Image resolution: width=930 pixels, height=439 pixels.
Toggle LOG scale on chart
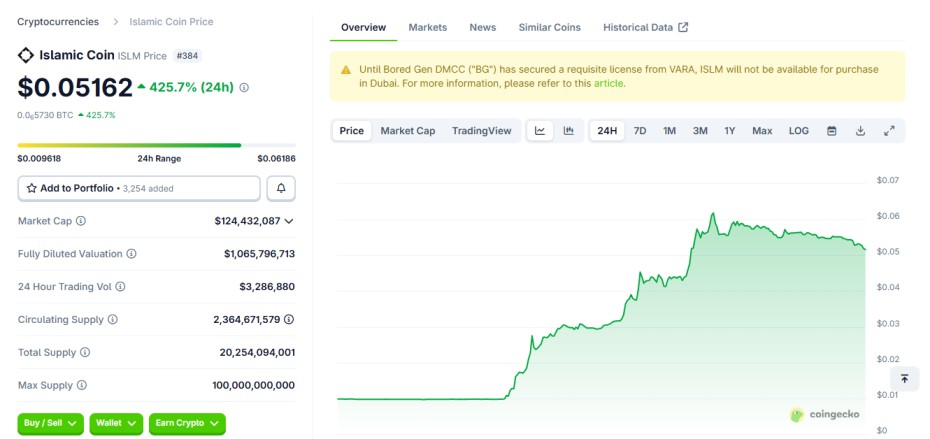[799, 131]
